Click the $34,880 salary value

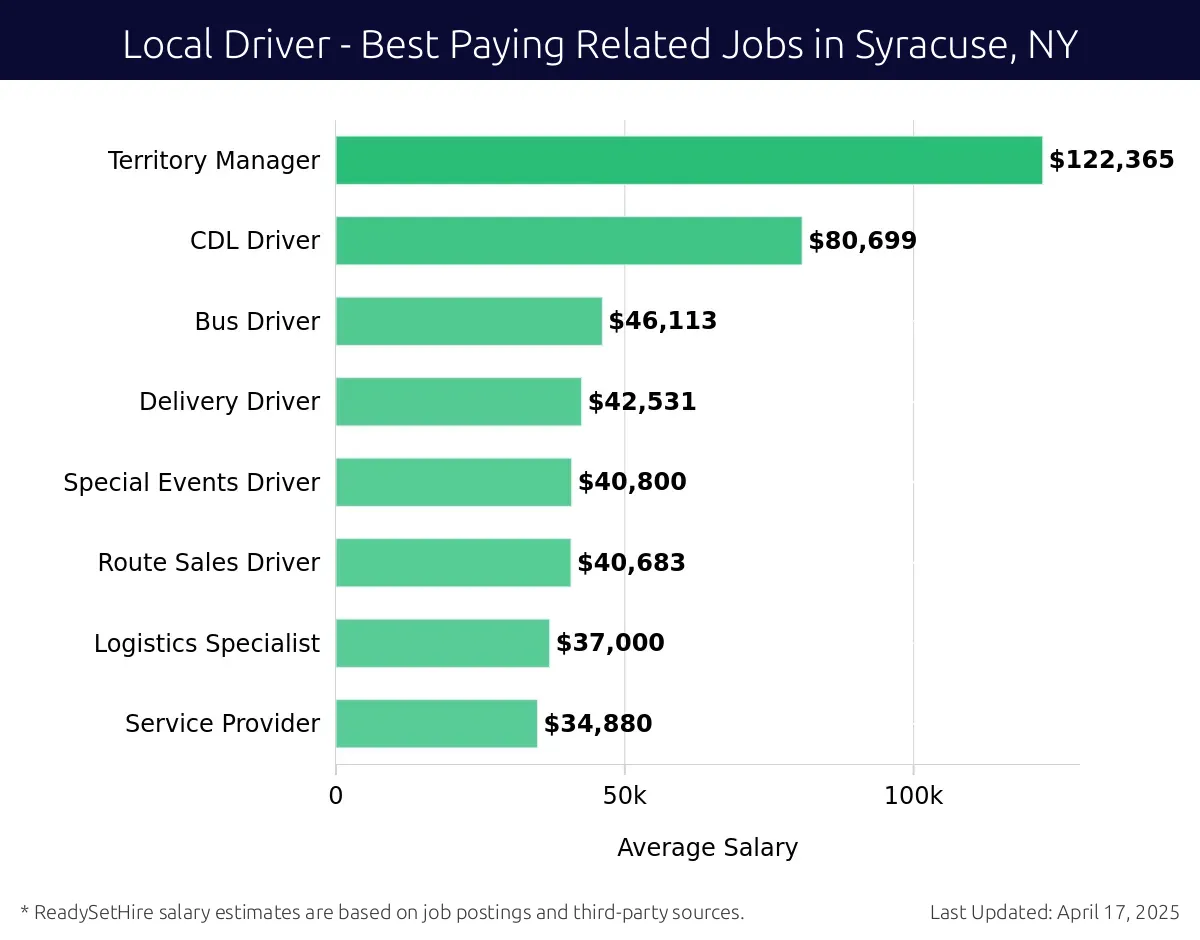click(x=598, y=724)
